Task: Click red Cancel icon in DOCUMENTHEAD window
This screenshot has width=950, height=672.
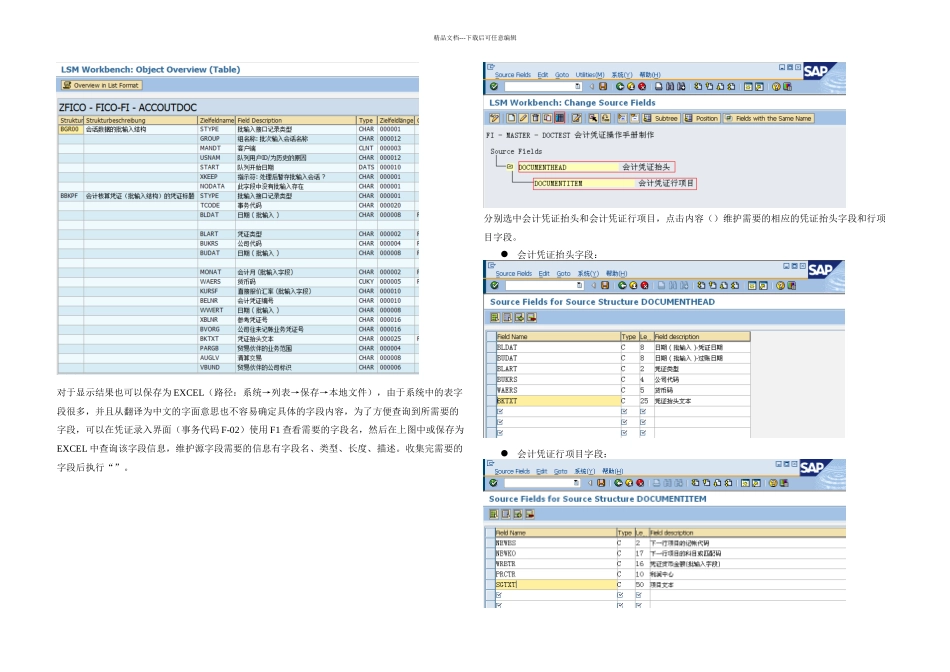Action: coord(645,285)
